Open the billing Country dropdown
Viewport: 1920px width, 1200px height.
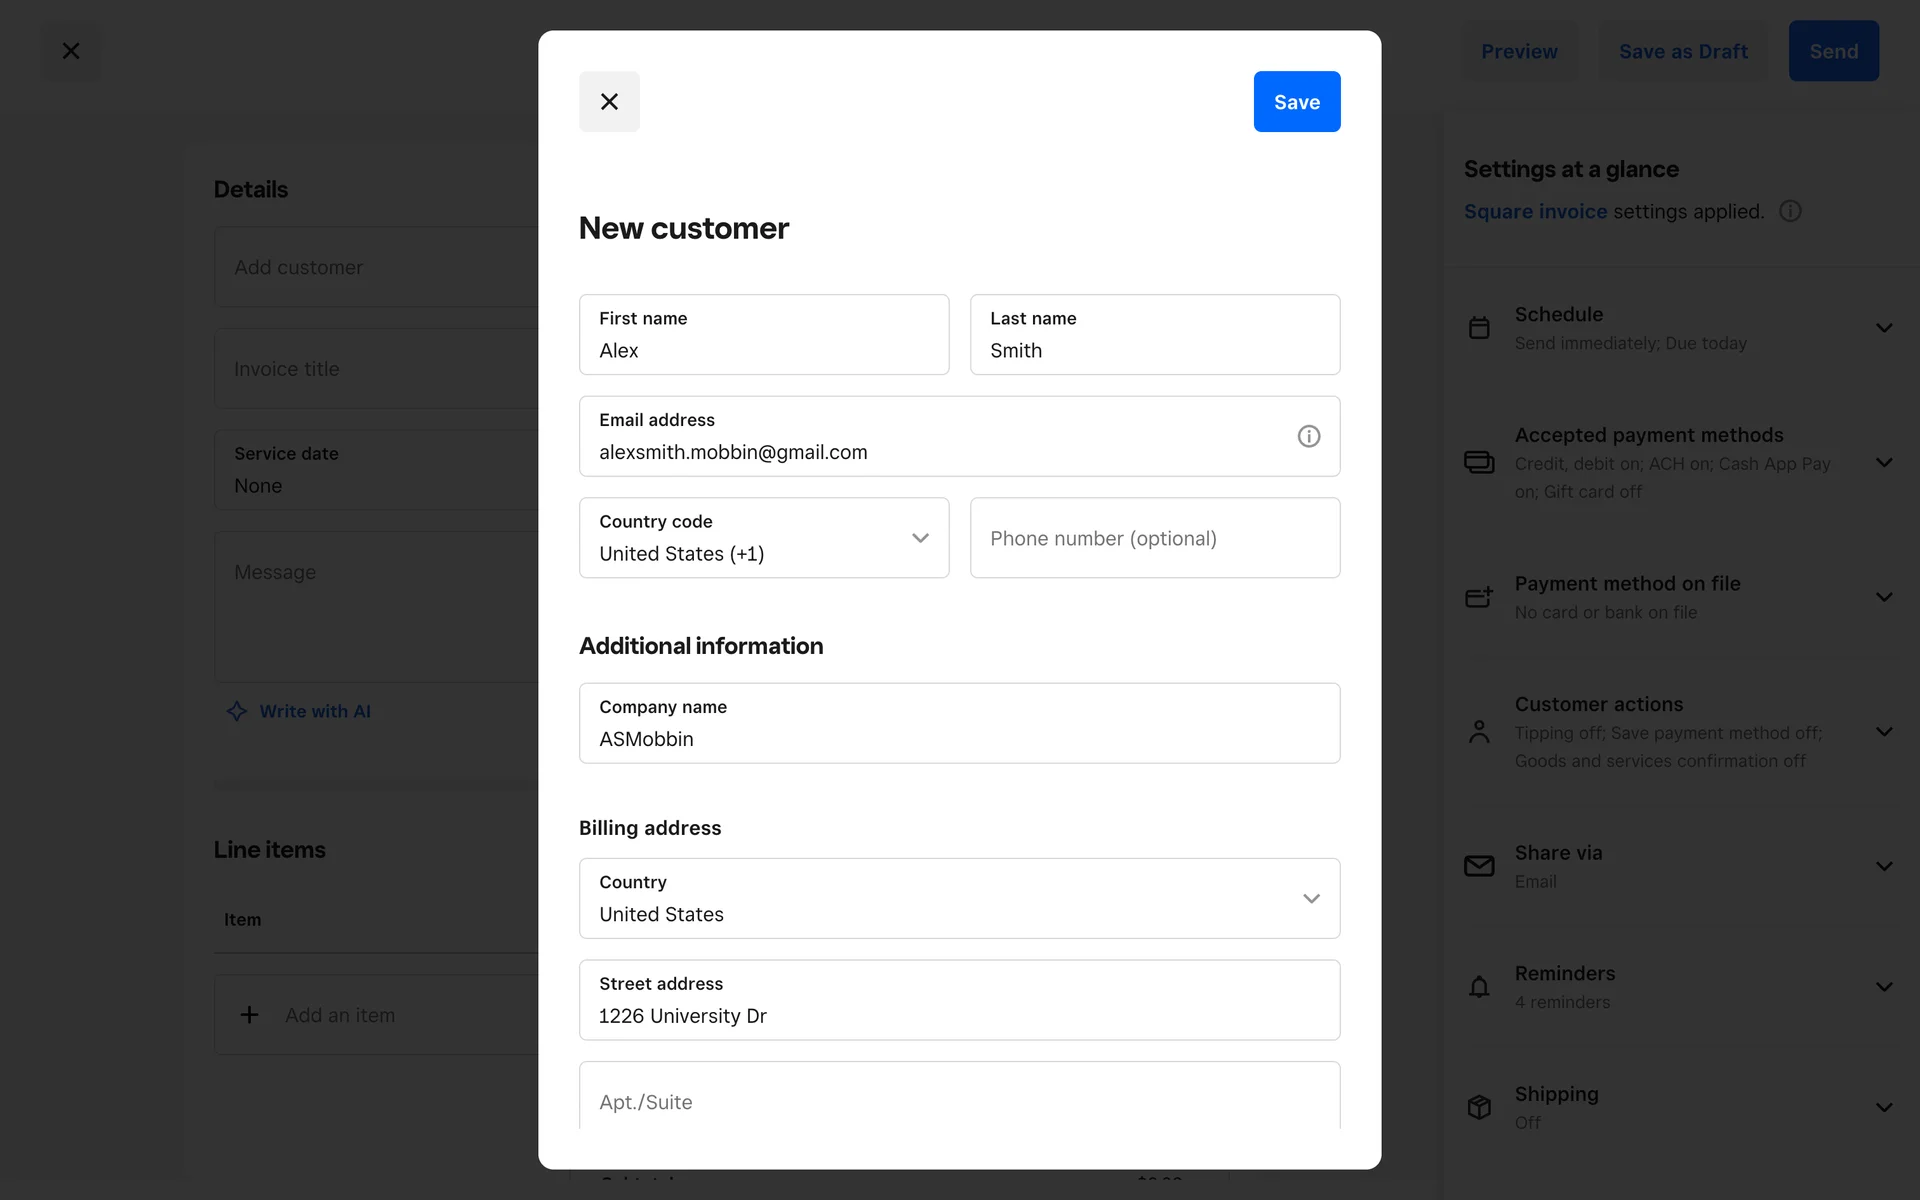pos(959,898)
